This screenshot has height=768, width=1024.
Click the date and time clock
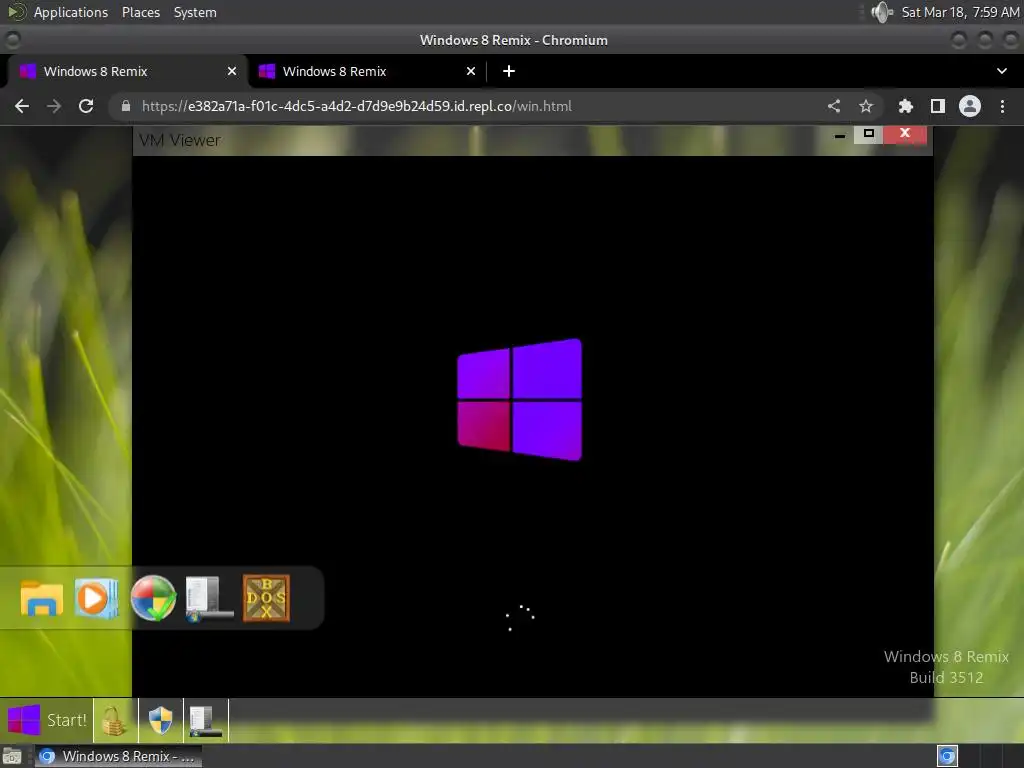click(x=960, y=12)
